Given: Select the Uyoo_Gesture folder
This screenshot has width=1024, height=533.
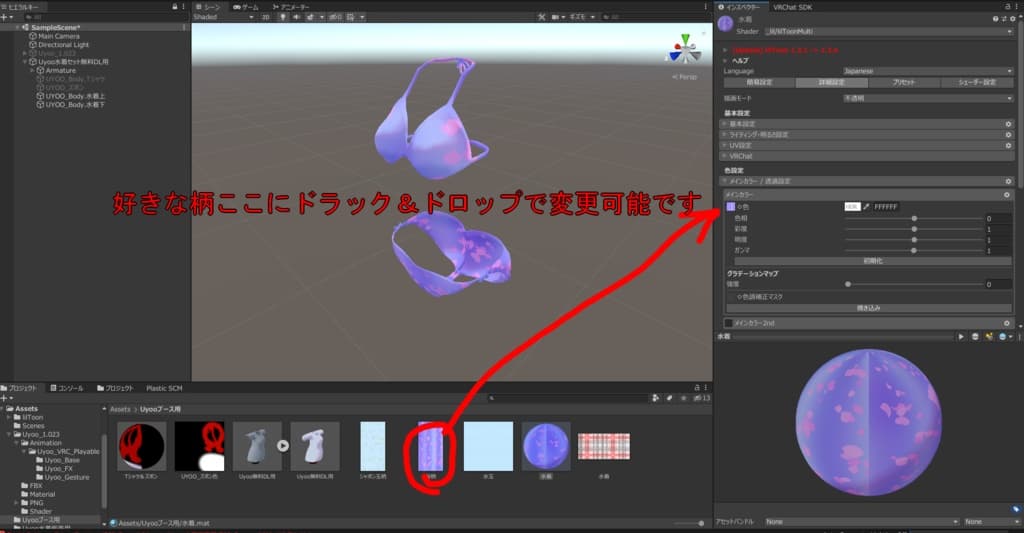Looking at the screenshot, I should pos(62,477).
